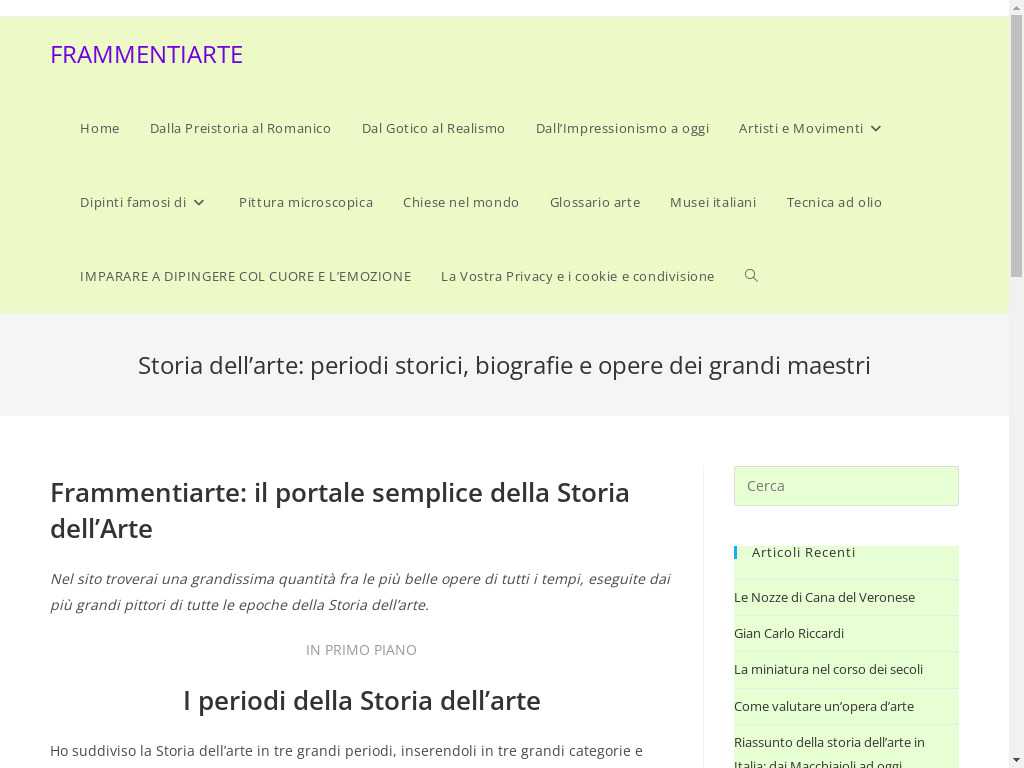Open Come valutare un'opera d'arte article
Image resolution: width=1024 pixels, height=768 pixels.
(x=824, y=707)
